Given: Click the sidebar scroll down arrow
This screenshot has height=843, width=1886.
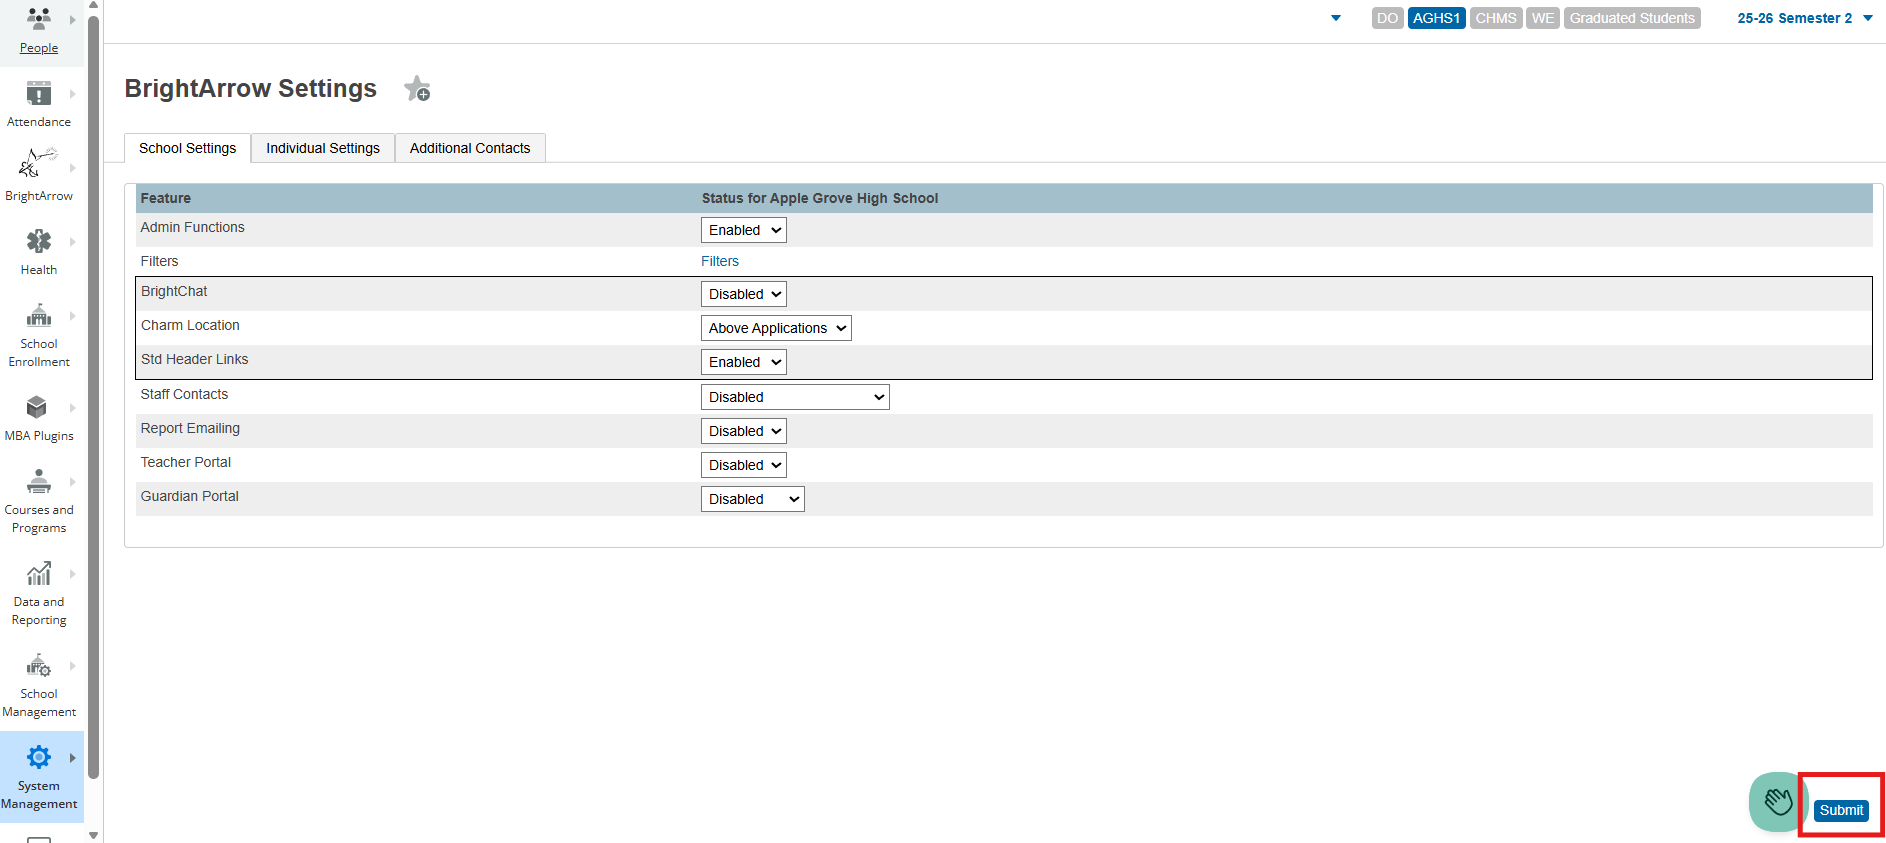Looking at the screenshot, I should pos(93,835).
